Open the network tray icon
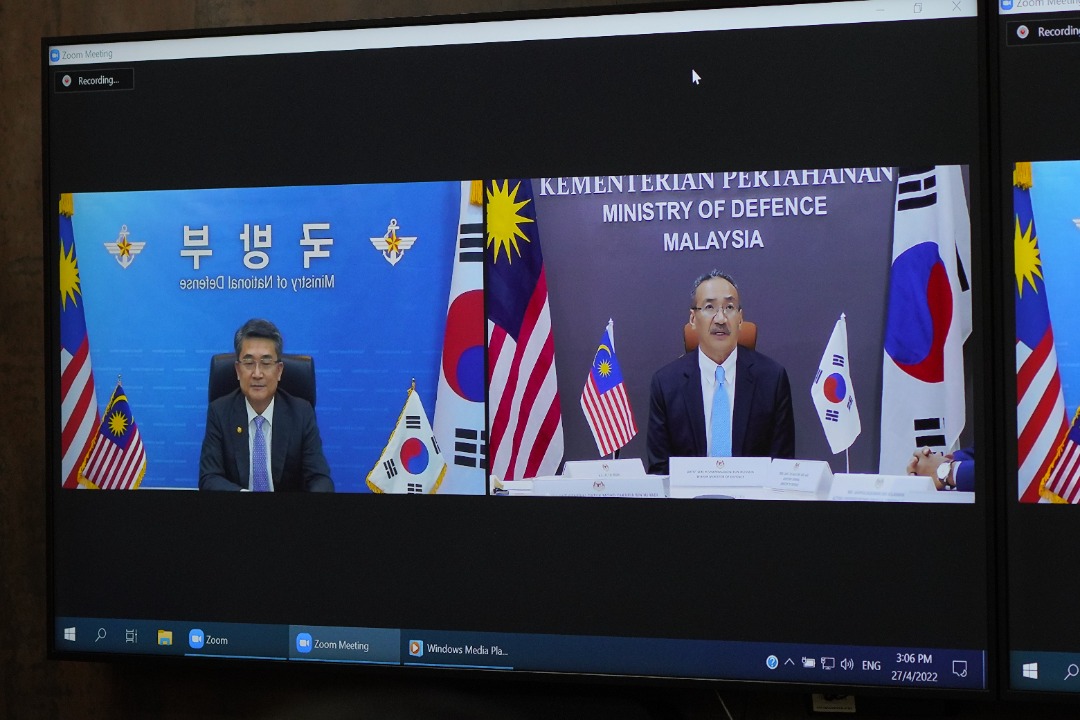Viewport: 1080px width, 720px height. (827, 663)
